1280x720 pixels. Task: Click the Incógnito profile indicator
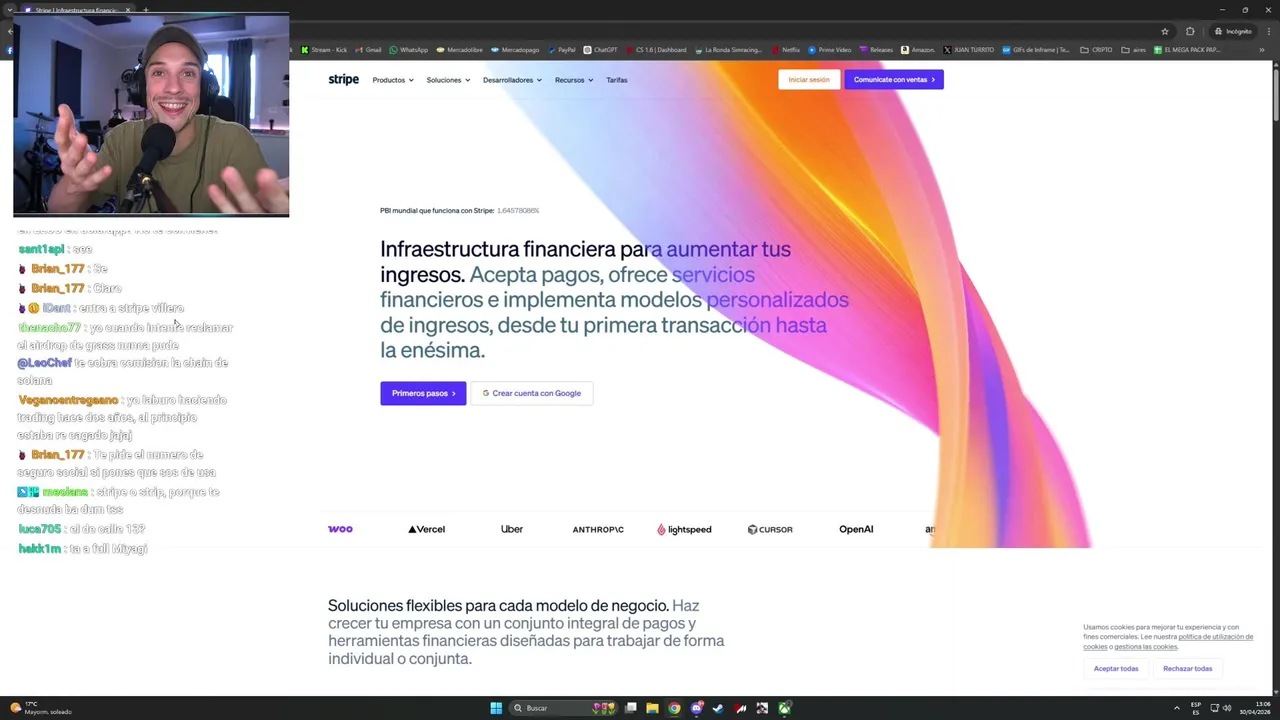1233,31
